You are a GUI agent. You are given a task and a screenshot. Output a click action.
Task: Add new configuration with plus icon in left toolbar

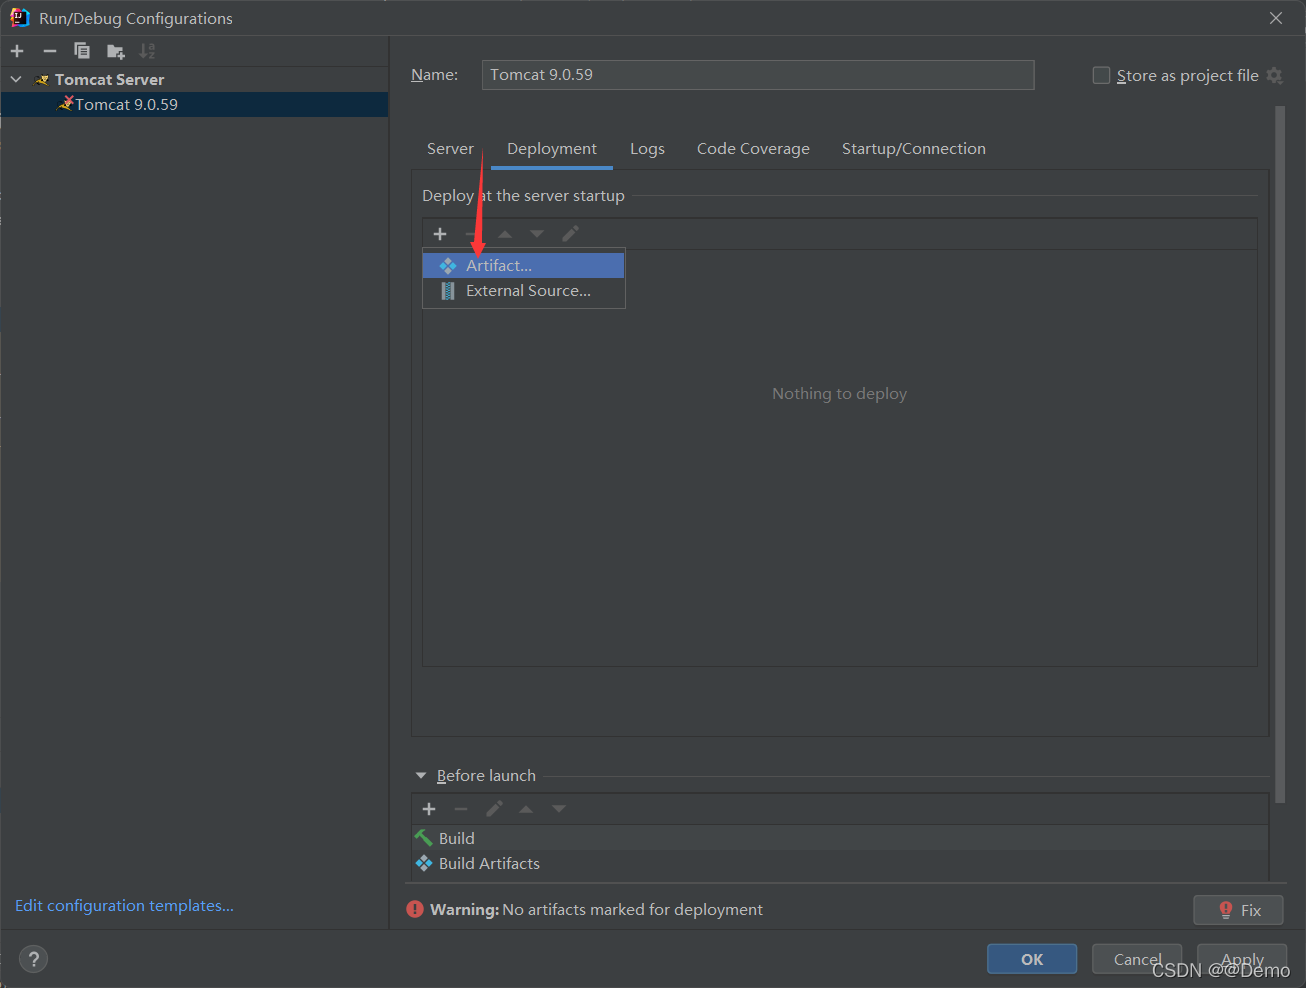click(17, 51)
